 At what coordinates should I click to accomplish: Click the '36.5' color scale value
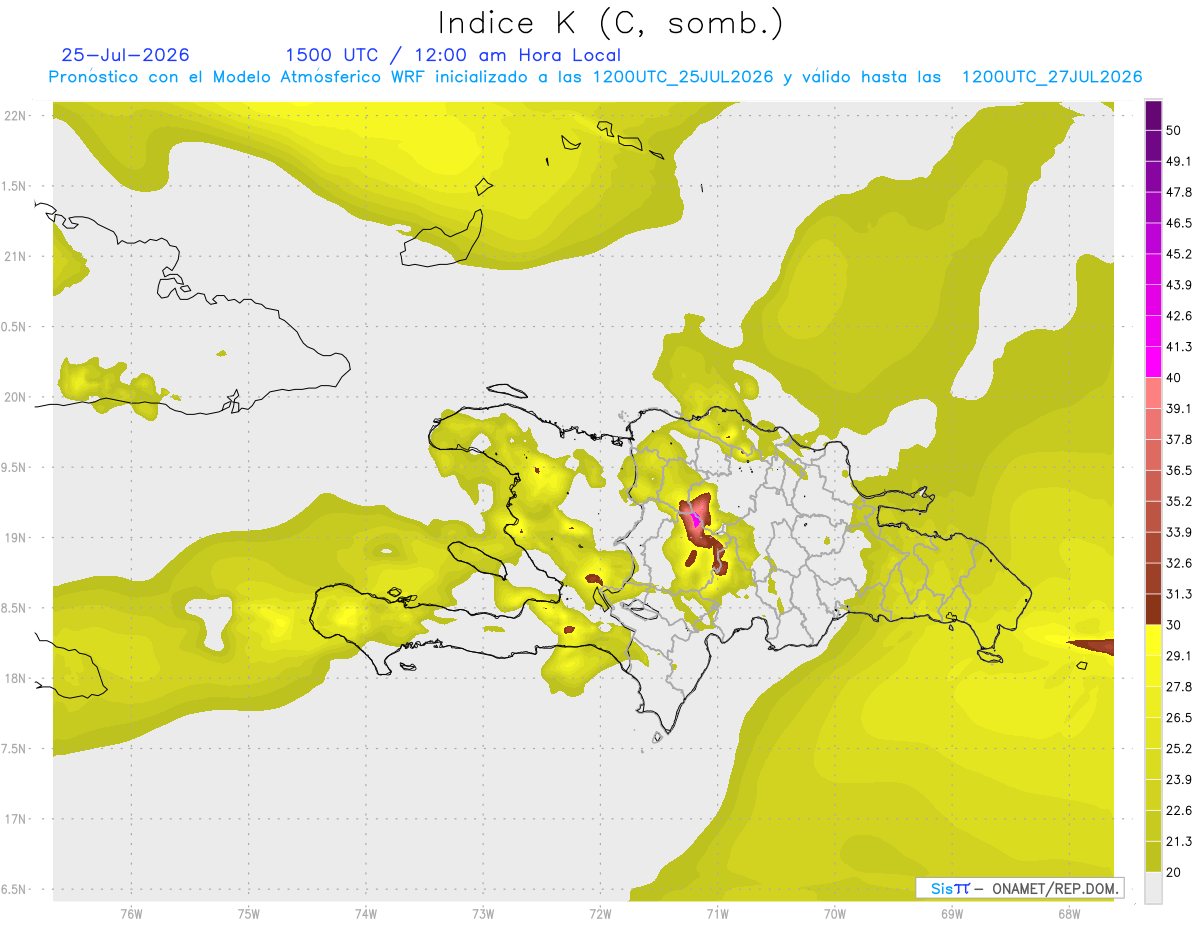1179,470
